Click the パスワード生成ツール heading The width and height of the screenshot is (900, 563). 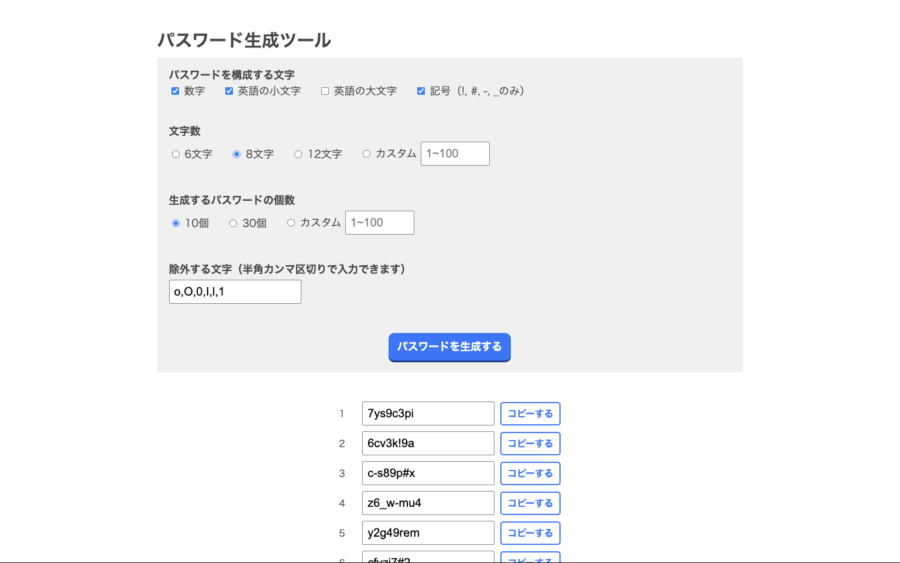pyautogui.click(x=244, y=40)
